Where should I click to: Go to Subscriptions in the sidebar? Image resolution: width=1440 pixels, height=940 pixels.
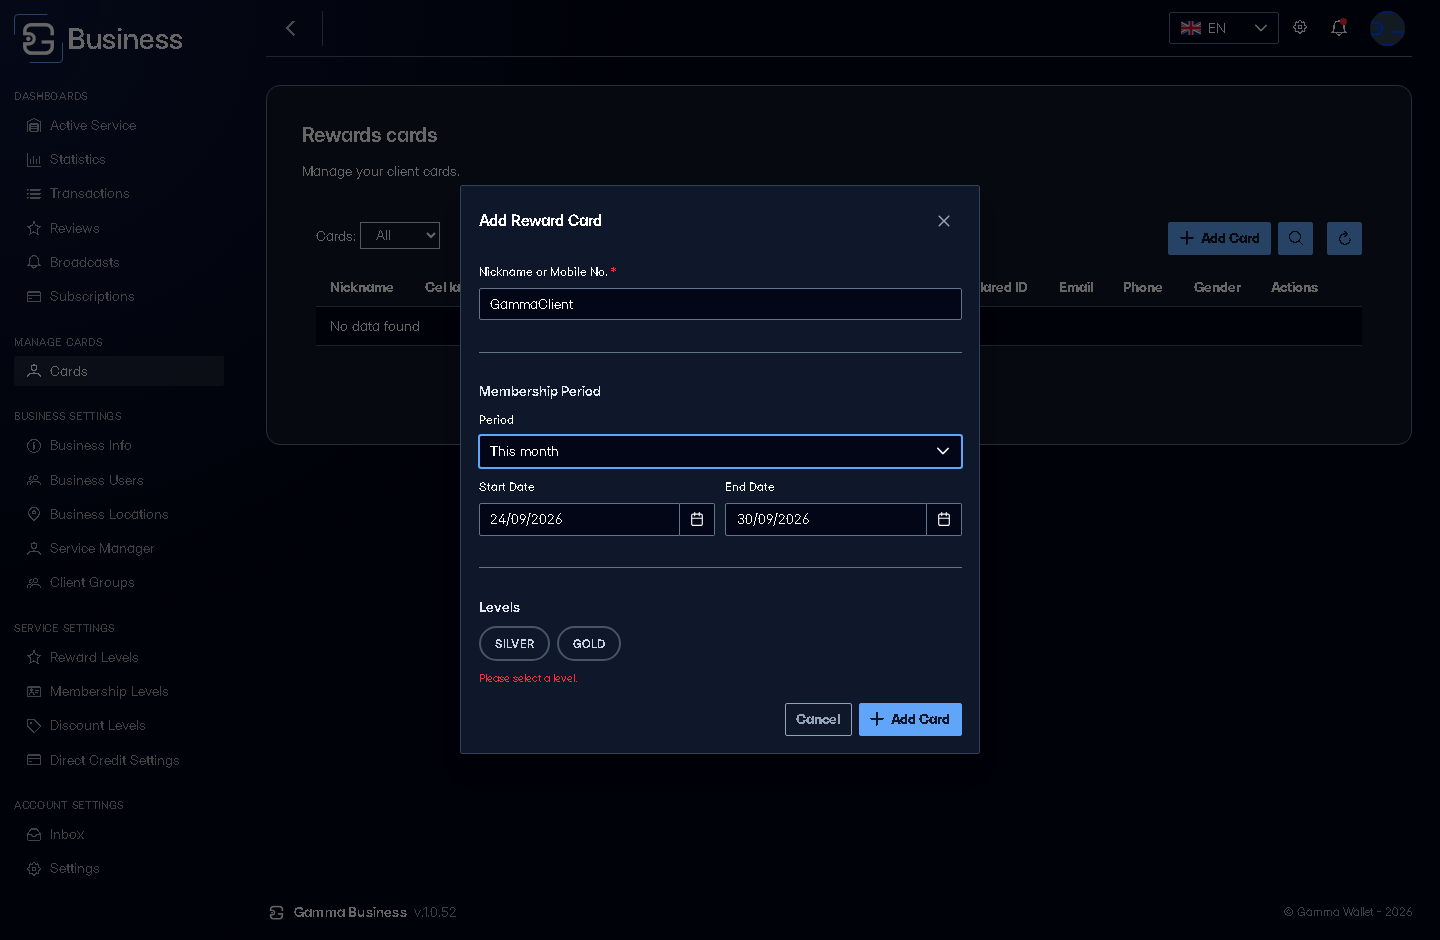click(119, 296)
